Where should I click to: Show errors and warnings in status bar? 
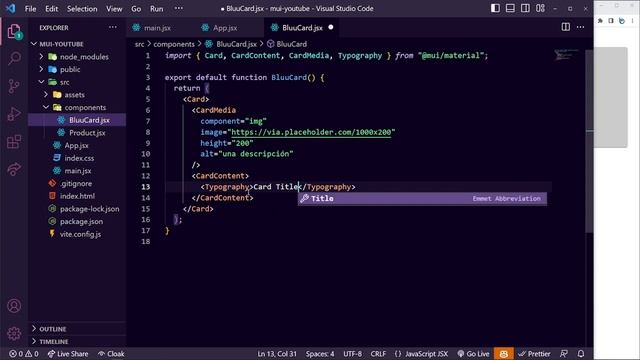coord(24,353)
